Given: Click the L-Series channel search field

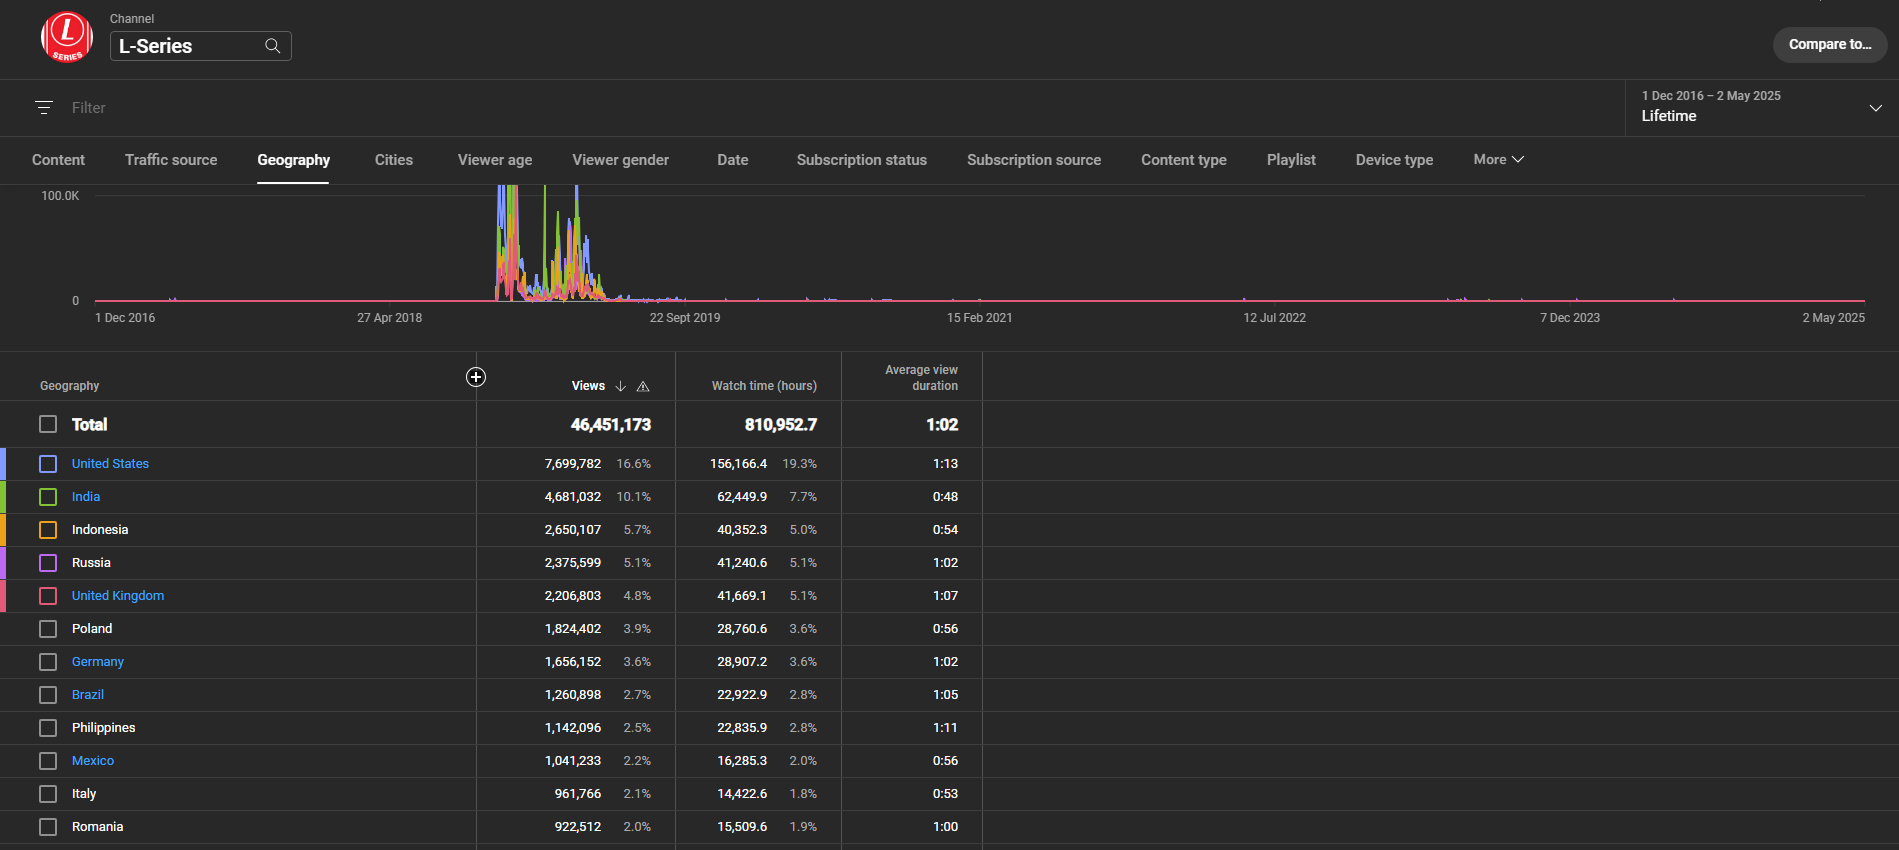Looking at the screenshot, I should 200,46.
